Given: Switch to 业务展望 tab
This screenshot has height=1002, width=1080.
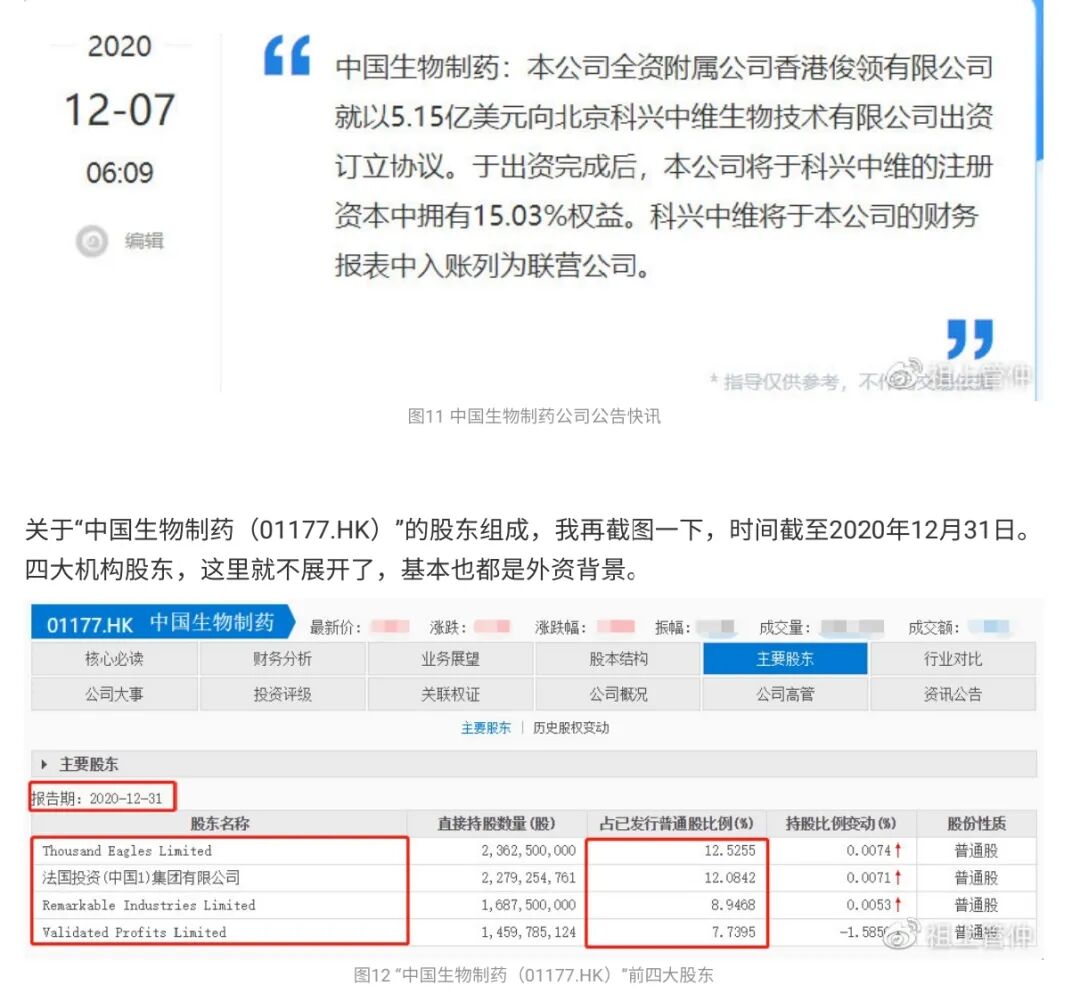Looking at the screenshot, I should (x=450, y=658).
